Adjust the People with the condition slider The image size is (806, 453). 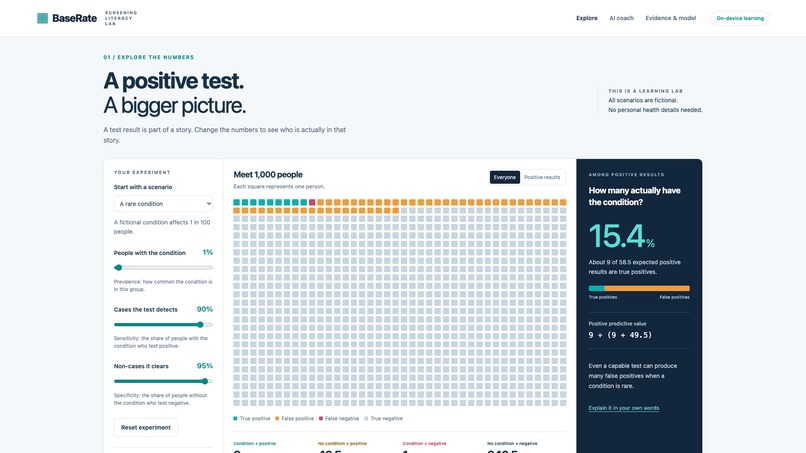[x=163, y=267]
